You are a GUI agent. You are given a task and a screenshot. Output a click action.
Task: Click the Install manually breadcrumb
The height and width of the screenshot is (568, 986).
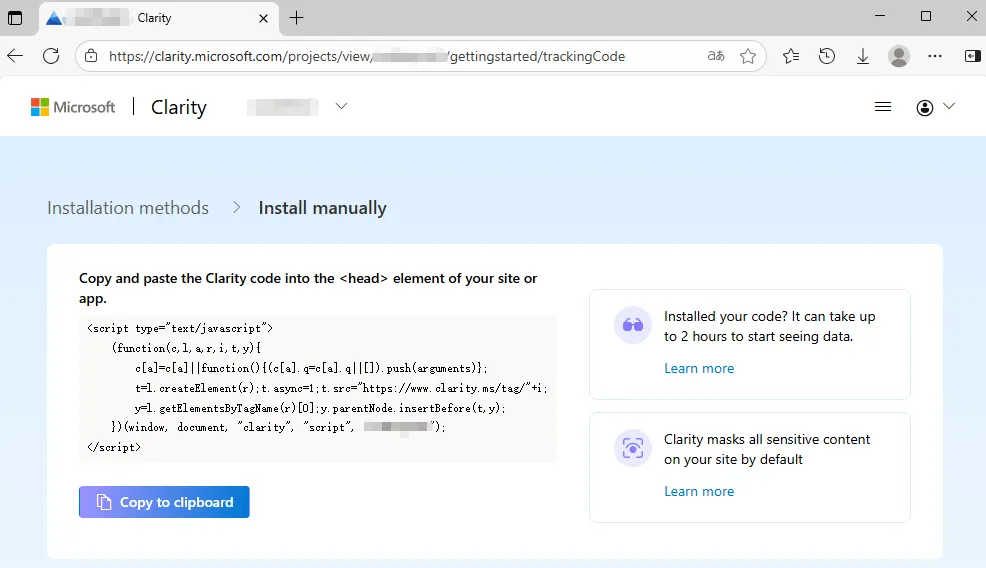pyautogui.click(x=323, y=208)
